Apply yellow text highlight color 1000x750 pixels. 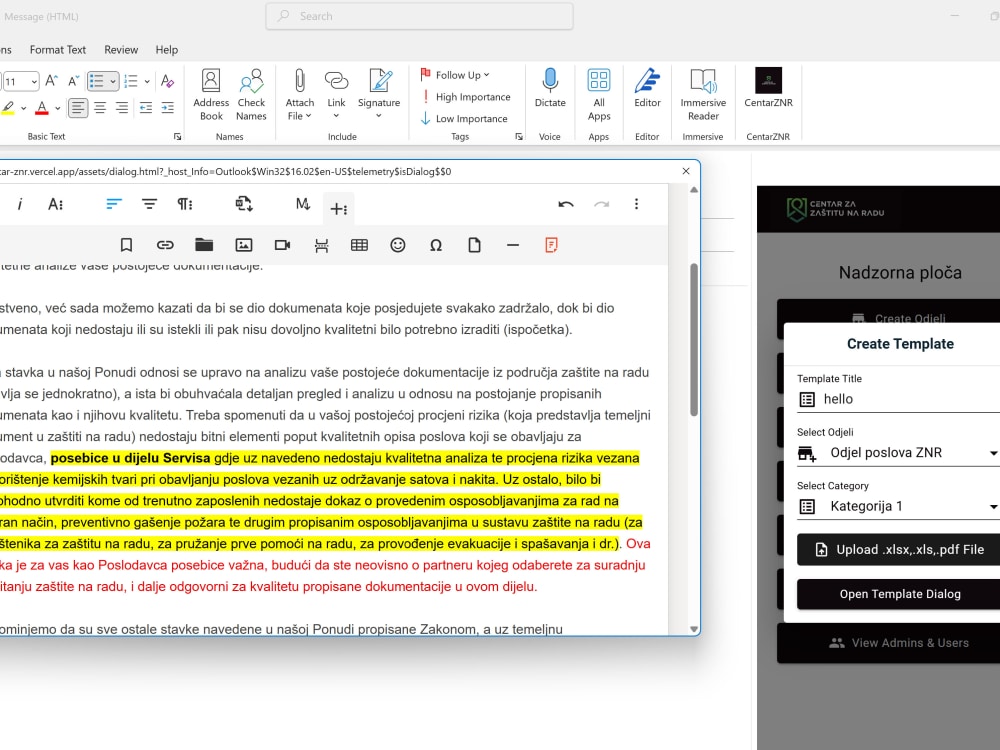[x=8, y=108]
